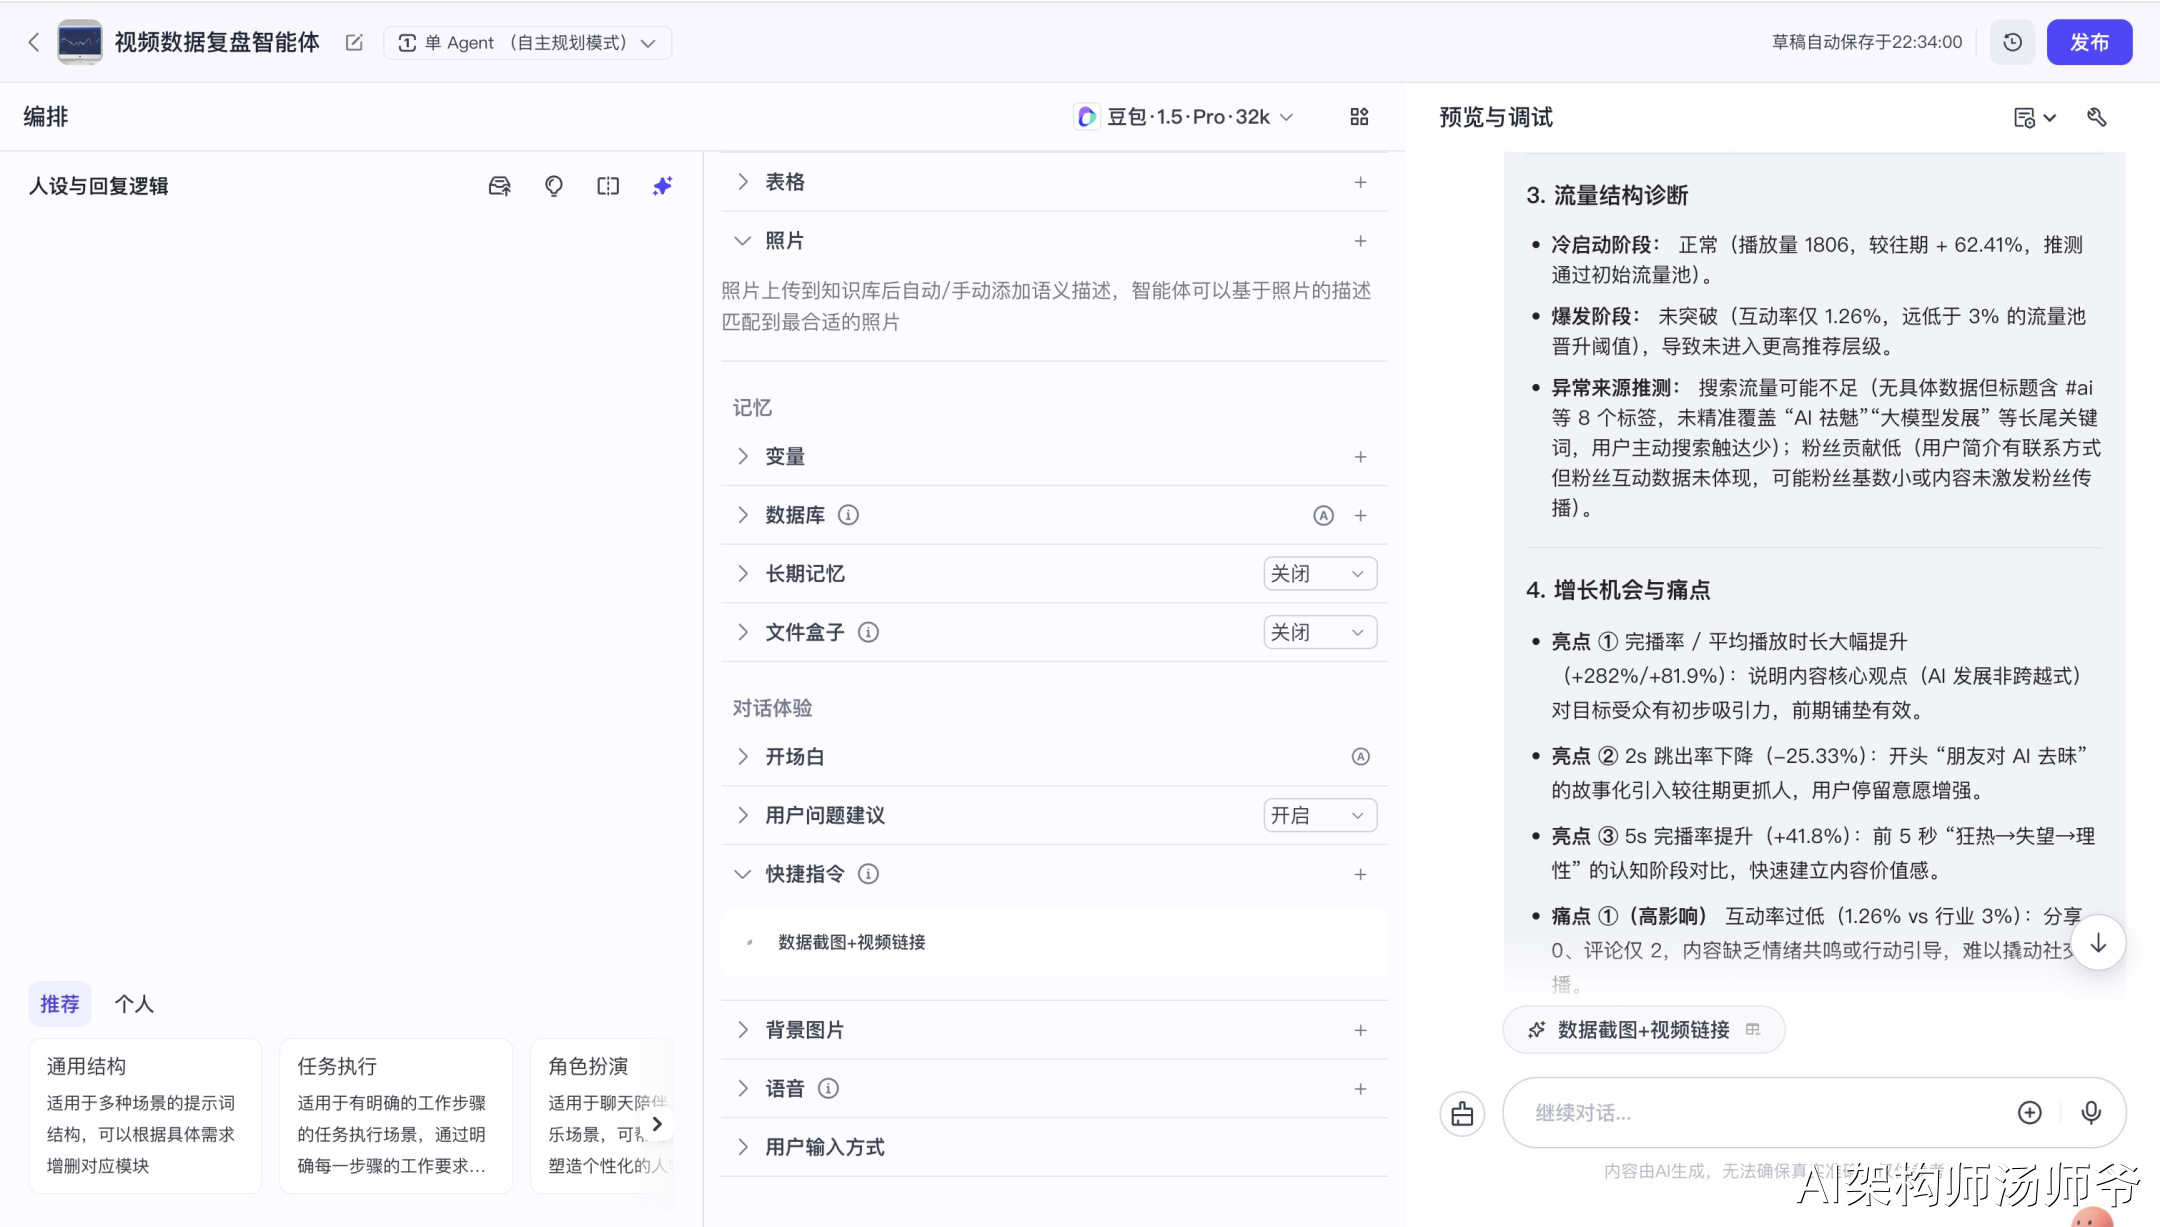The image size is (2160, 1227).
Task: Click the prompt compare-debug icon
Action: point(608,186)
